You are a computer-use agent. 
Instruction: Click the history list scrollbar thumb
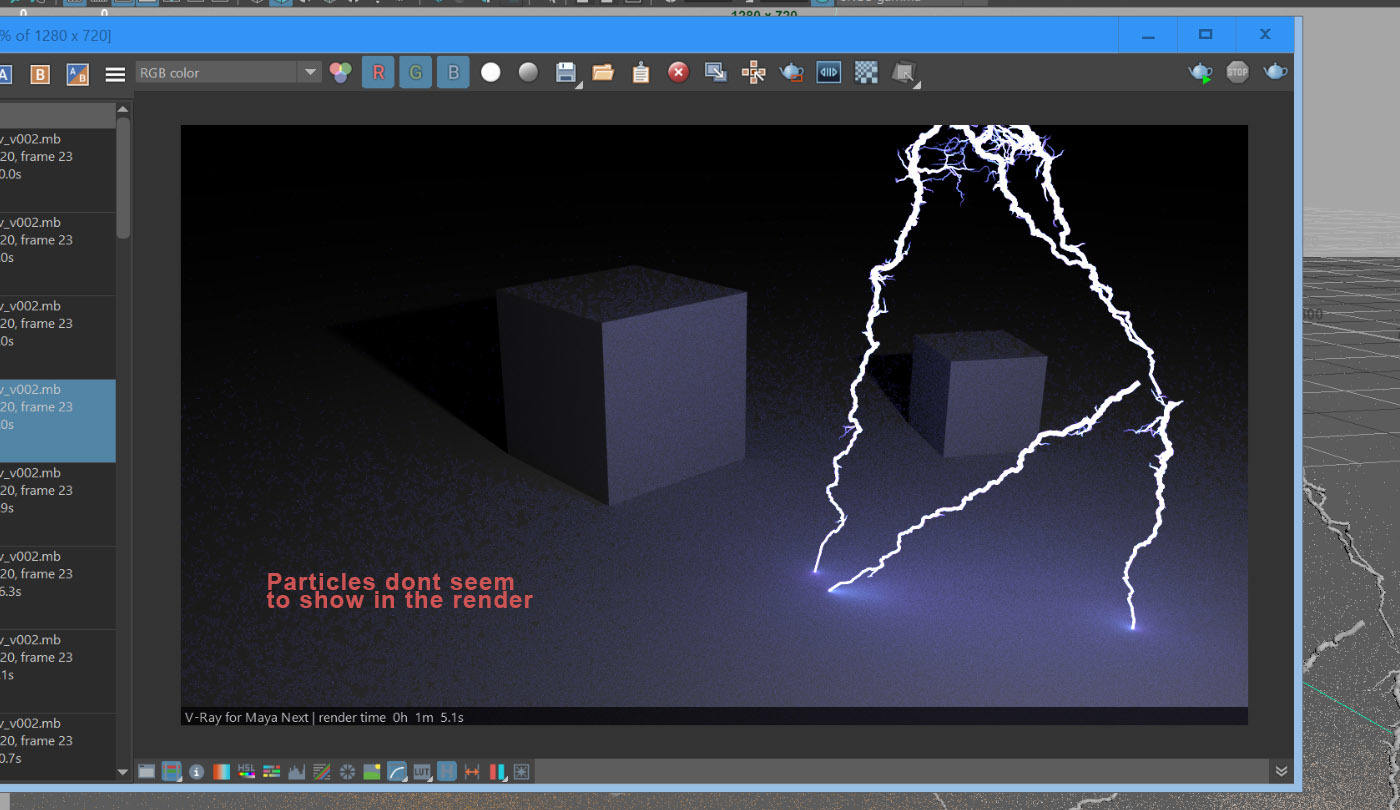point(124,177)
